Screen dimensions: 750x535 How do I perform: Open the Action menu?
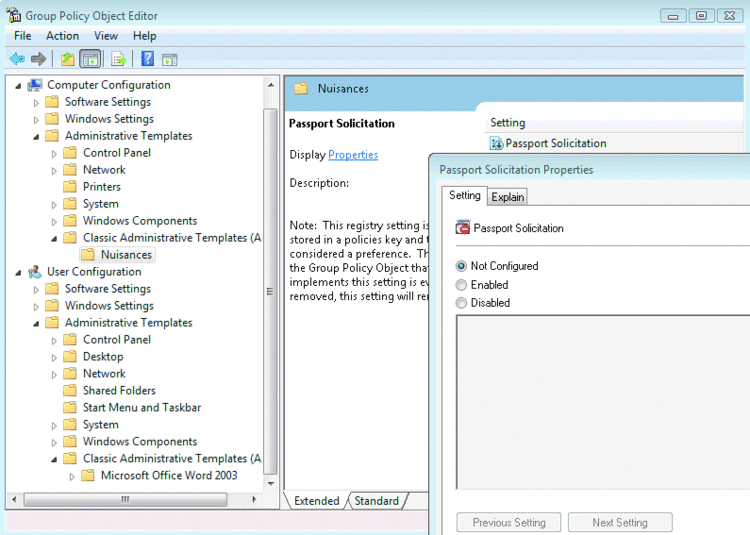pos(62,36)
